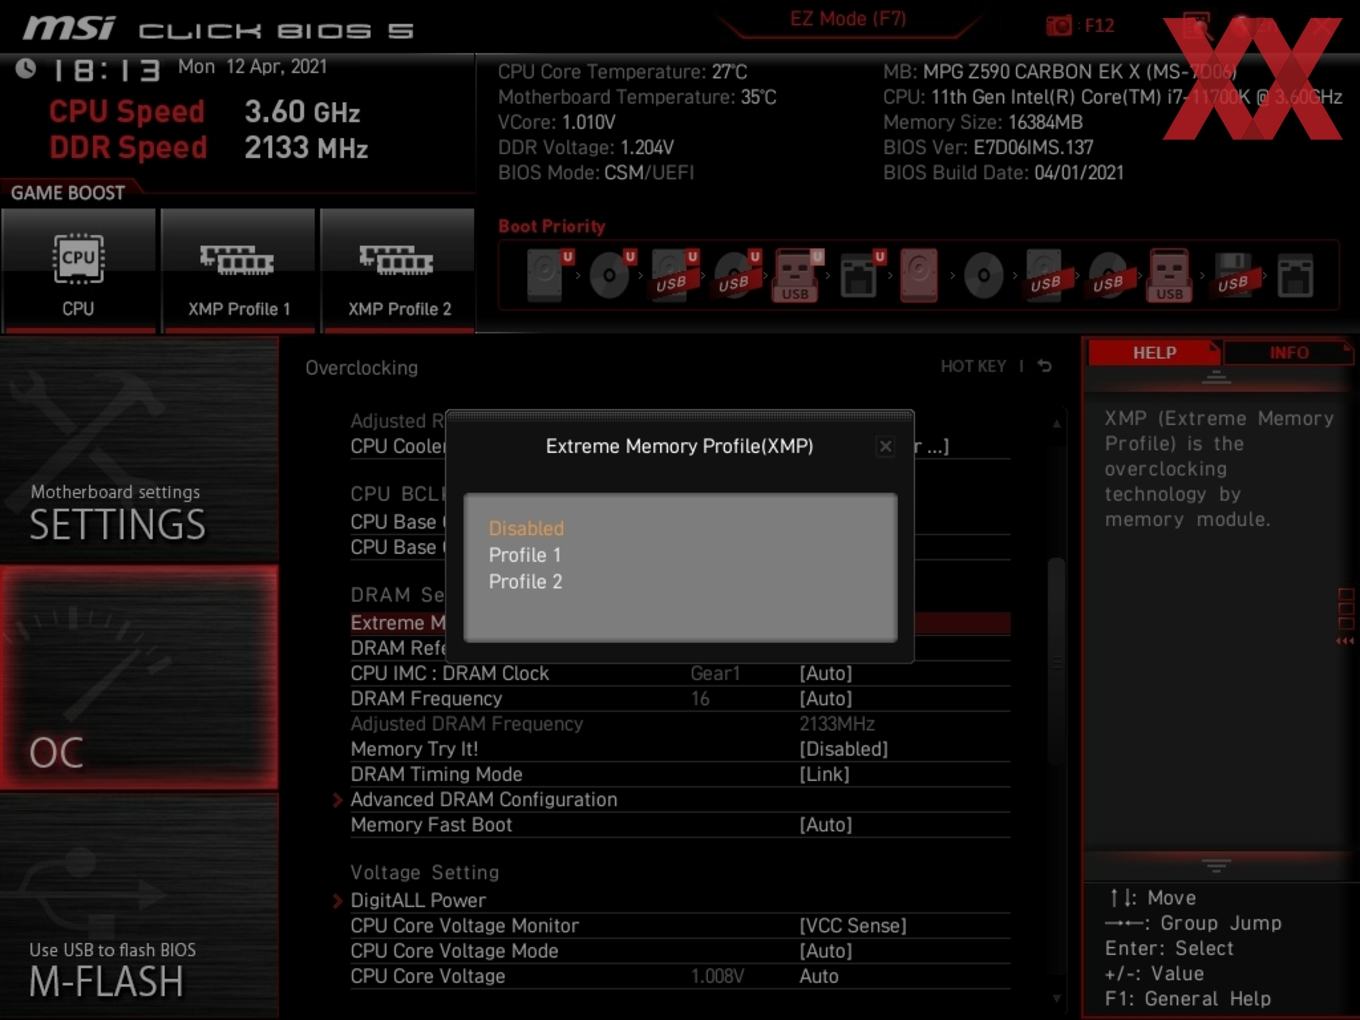
Task: Expand Advanced DRAM Configuration submenu
Action: 483,800
